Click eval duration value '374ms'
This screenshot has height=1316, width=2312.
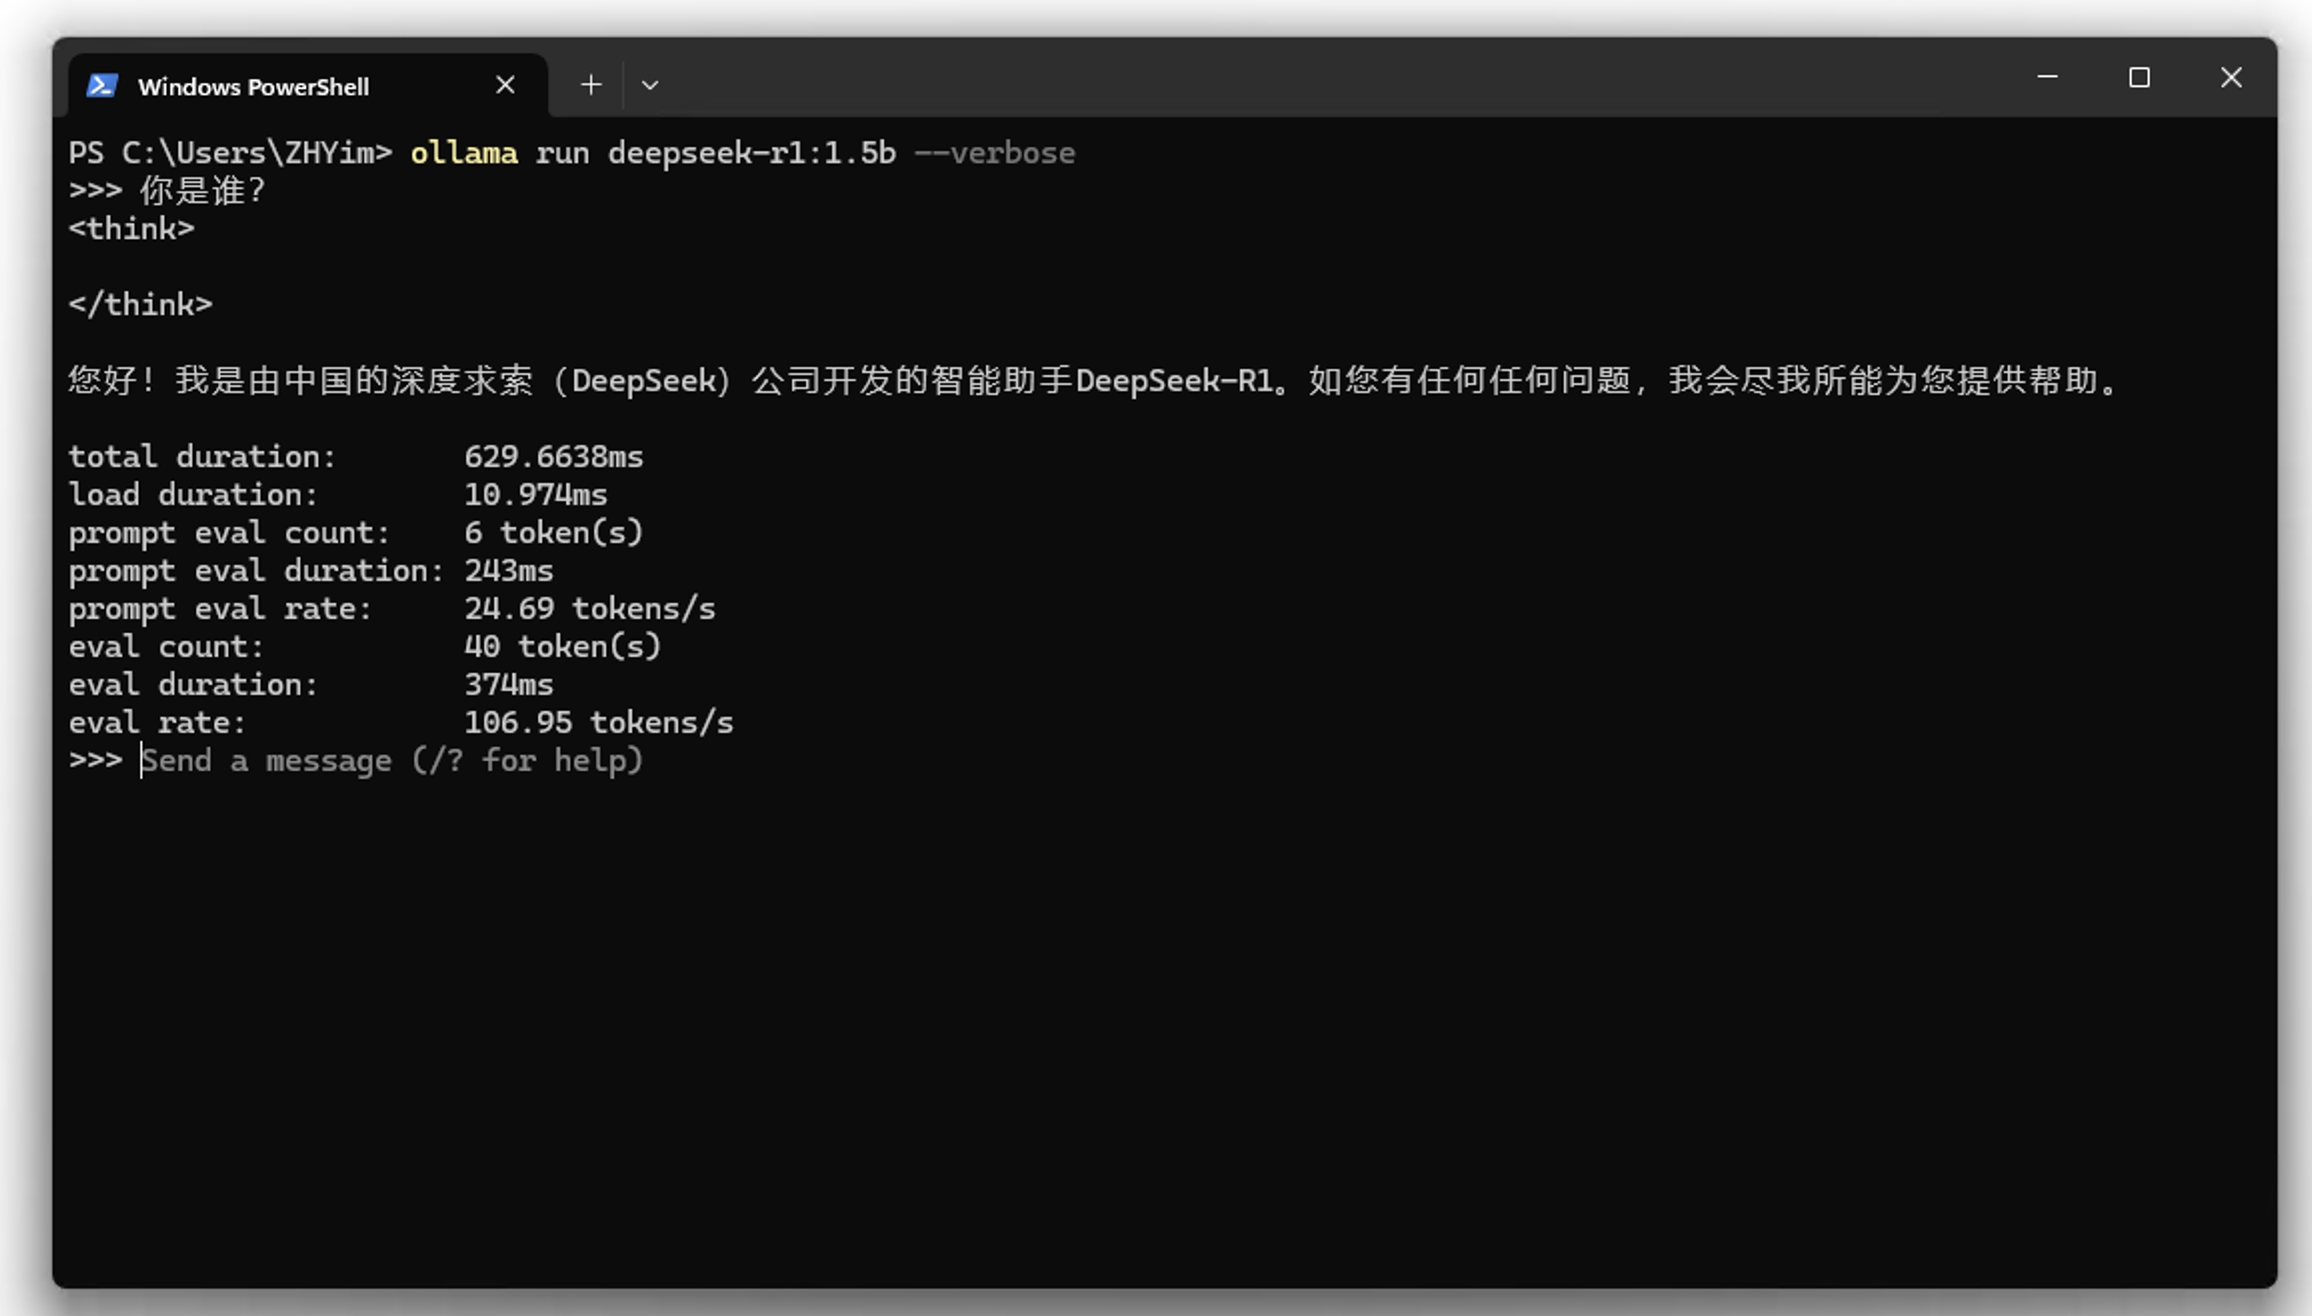pyautogui.click(x=509, y=685)
